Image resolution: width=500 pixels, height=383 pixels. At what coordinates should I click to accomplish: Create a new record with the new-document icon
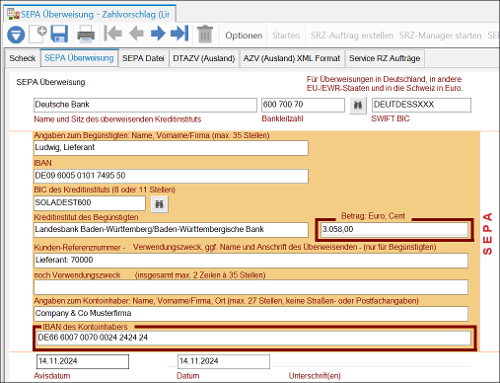click(38, 34)
